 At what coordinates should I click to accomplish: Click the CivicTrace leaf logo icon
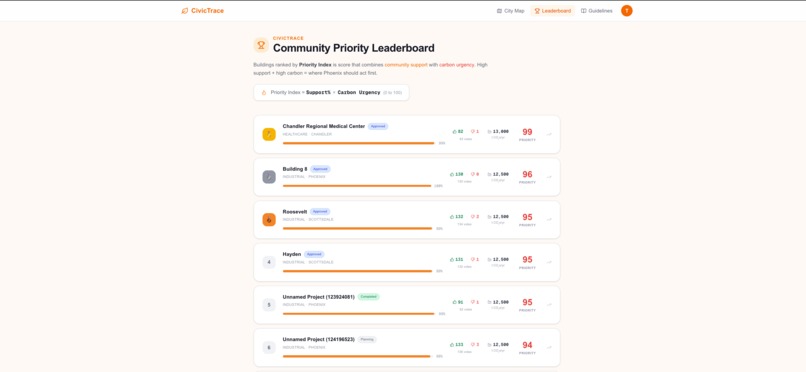(x=185, y=11)
